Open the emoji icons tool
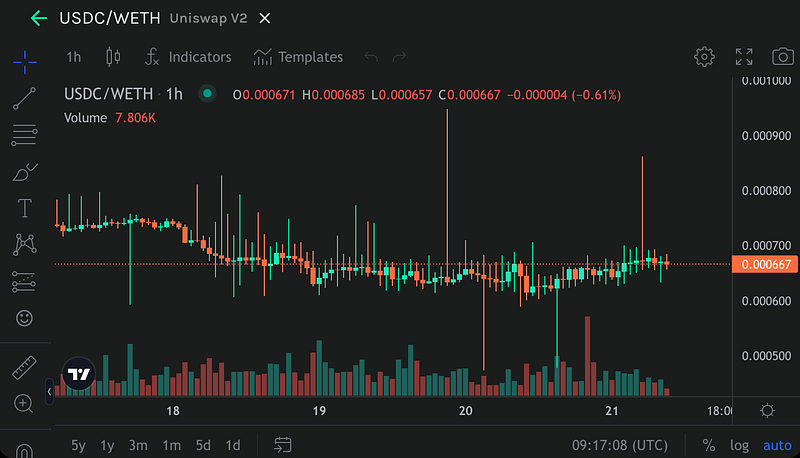The image size is (800, 458). pos(24,318)
